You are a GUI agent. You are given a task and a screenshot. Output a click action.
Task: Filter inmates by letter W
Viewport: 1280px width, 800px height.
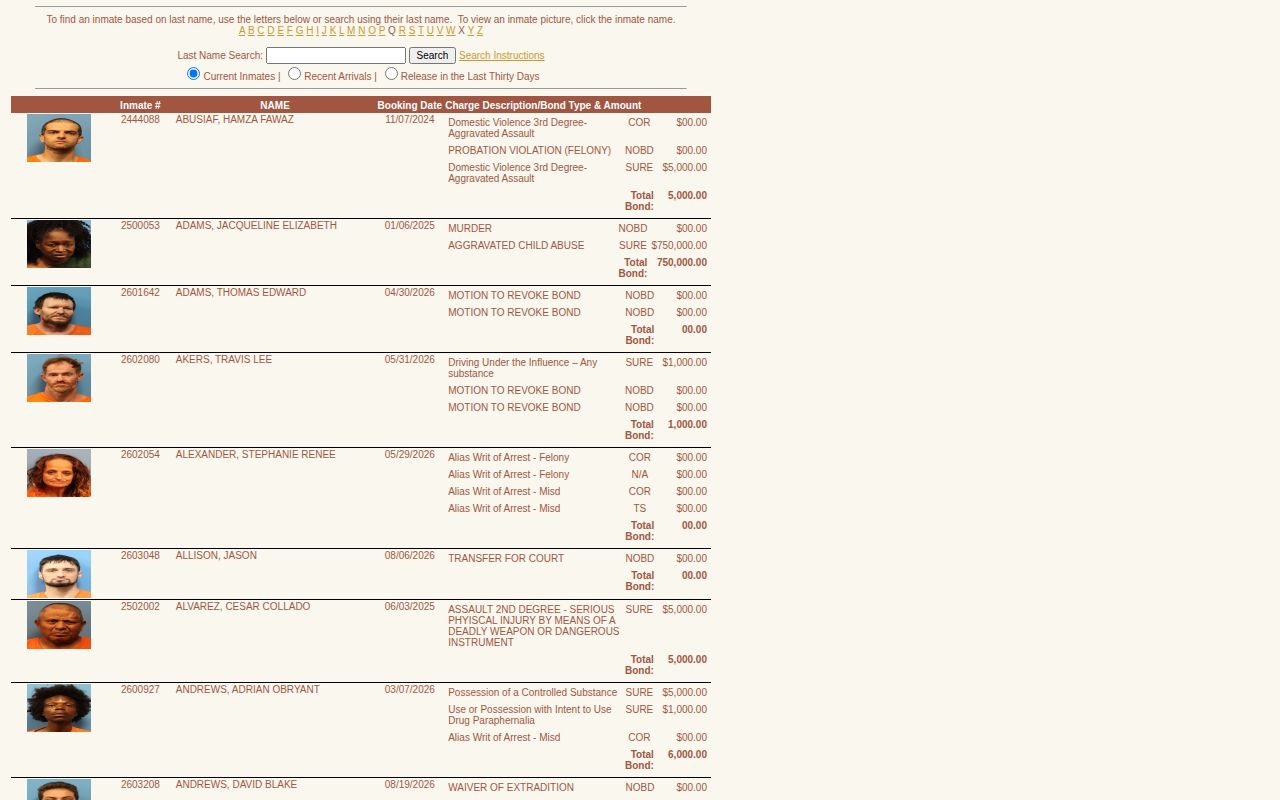pos(450,31)
